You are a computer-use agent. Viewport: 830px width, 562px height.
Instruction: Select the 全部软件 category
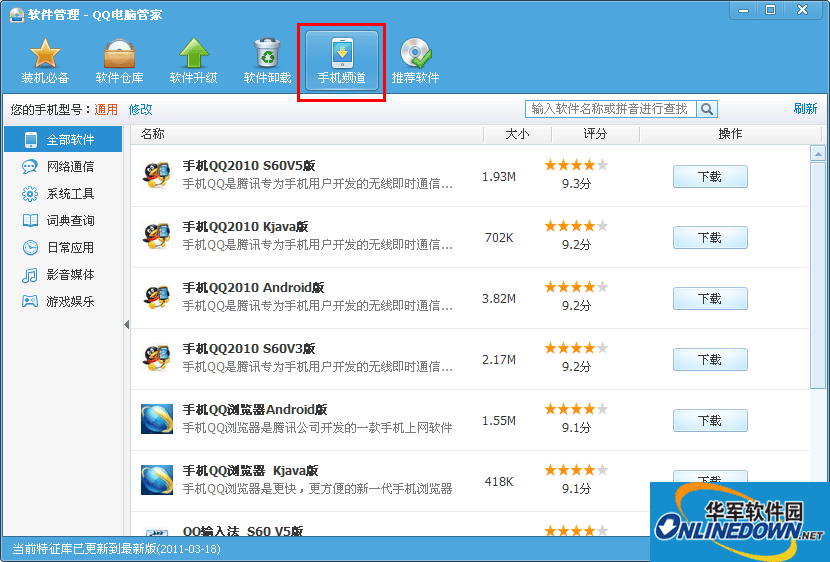point(63,140)
